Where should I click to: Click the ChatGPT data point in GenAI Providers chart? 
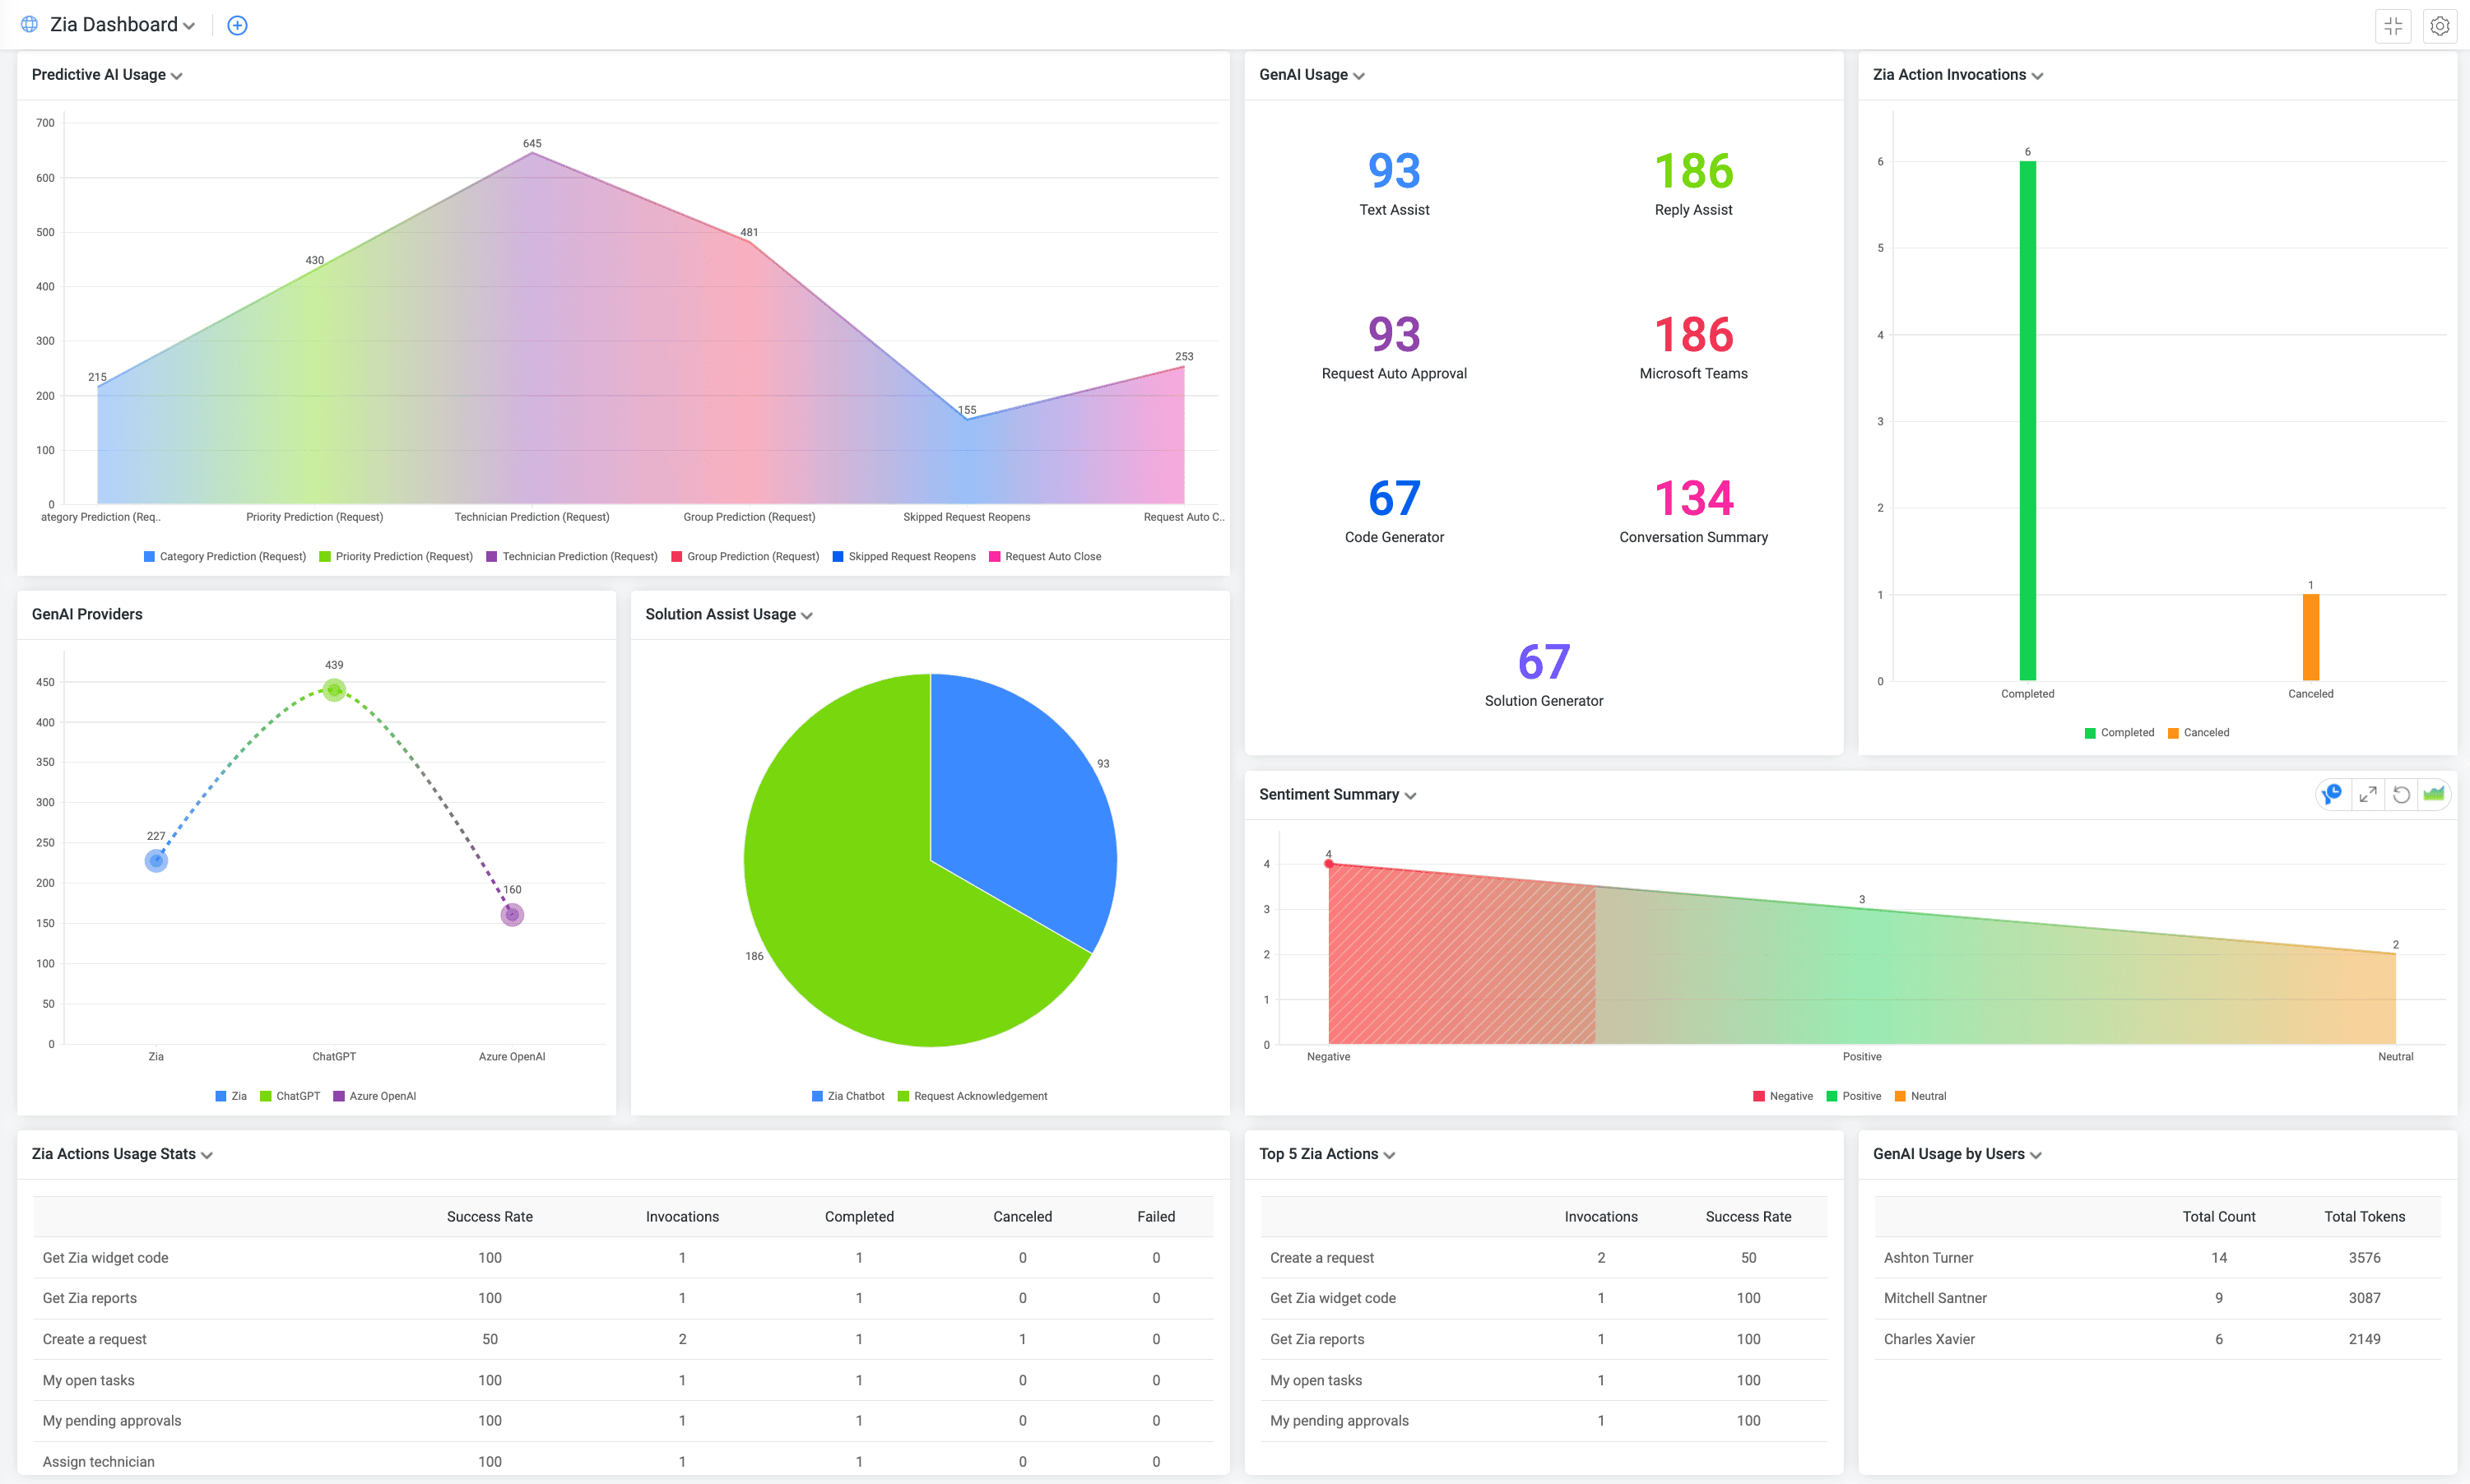tap(334, 689)
